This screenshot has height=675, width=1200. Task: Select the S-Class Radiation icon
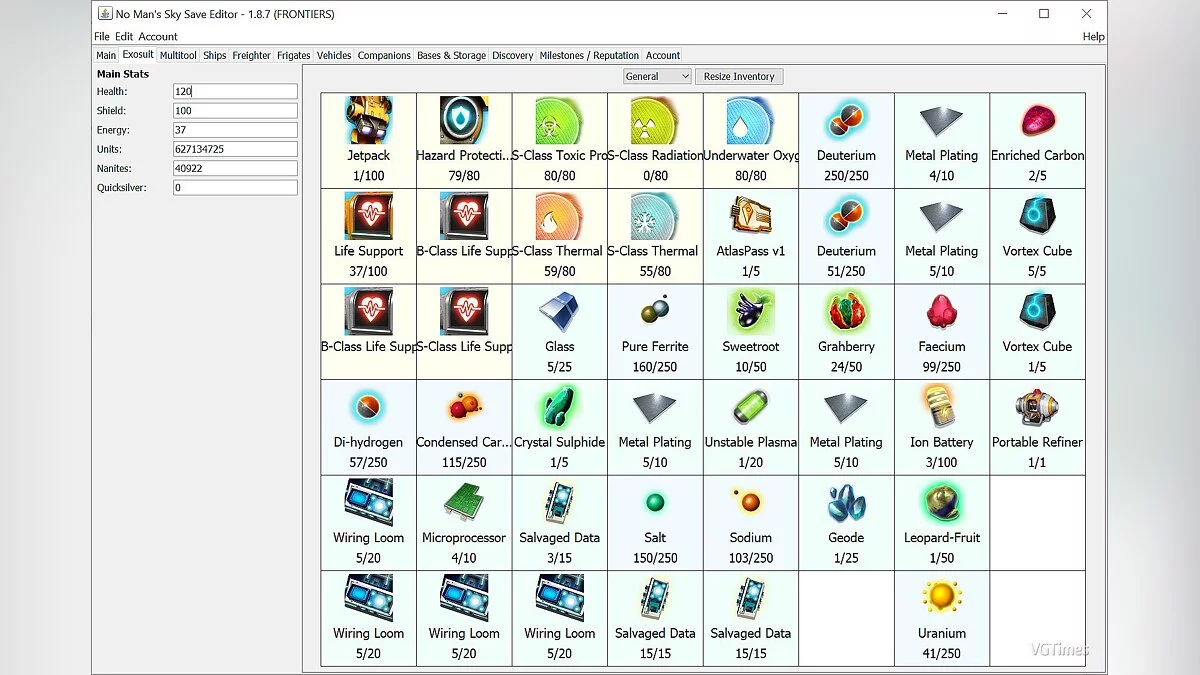[655, 121]
